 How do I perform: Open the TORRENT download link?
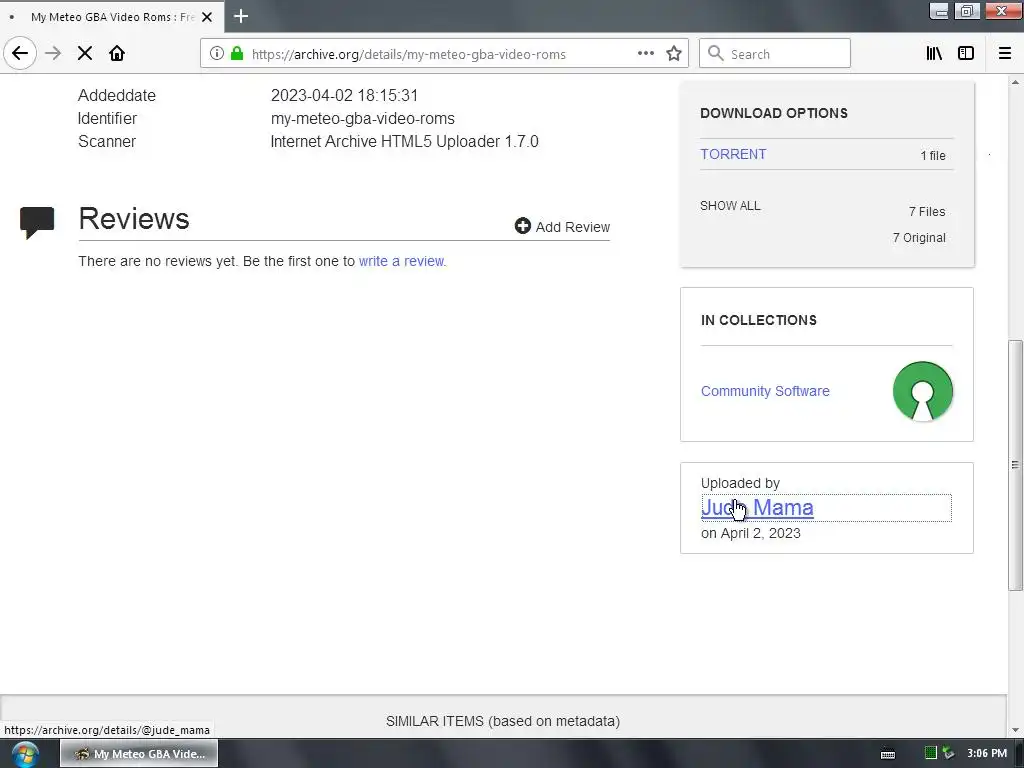733,154
